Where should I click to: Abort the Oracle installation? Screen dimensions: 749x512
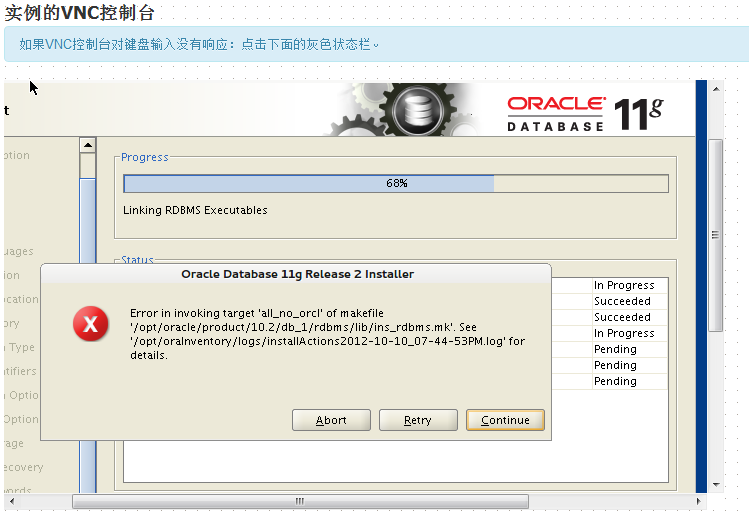(331, 420)
